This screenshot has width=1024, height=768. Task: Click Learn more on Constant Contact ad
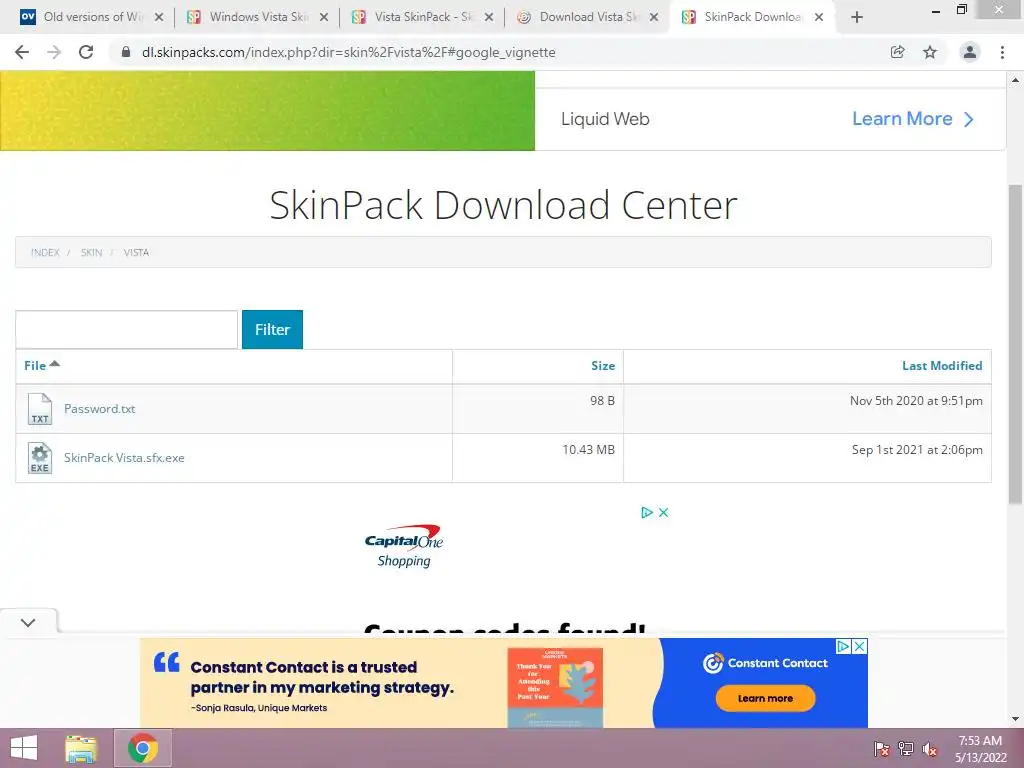point(765,698)
